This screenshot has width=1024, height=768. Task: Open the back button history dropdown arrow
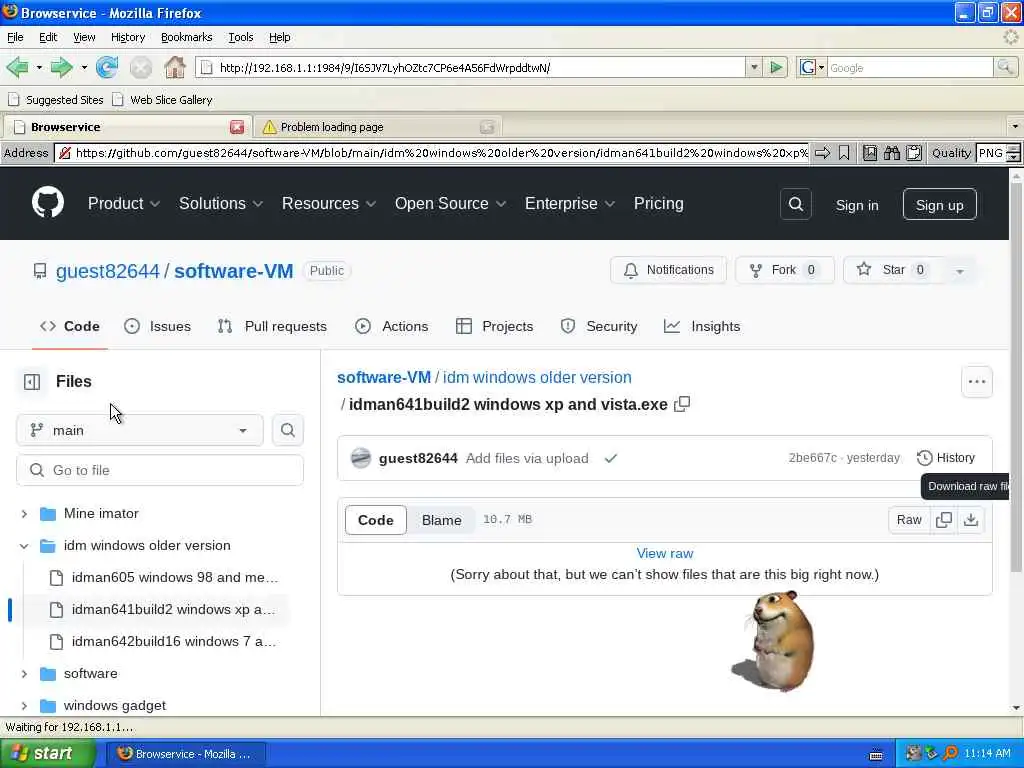coord(39,67)
